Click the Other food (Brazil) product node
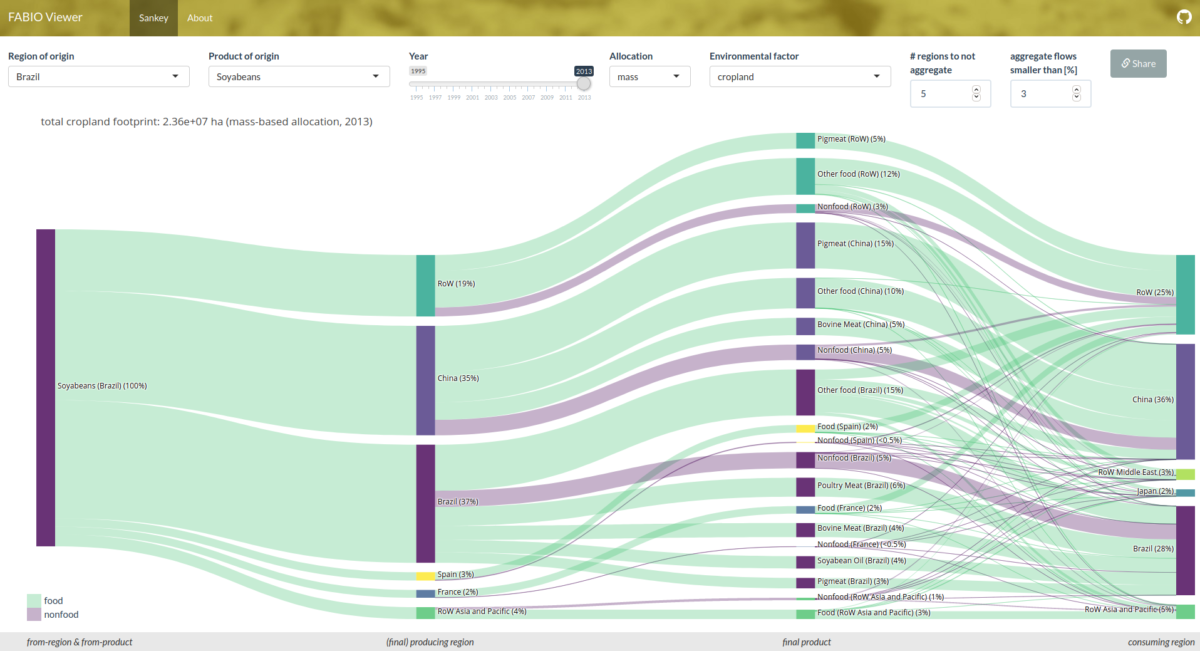Image resolution: width=1200 pixels, height=651 pixels. [x=805, y=392]
